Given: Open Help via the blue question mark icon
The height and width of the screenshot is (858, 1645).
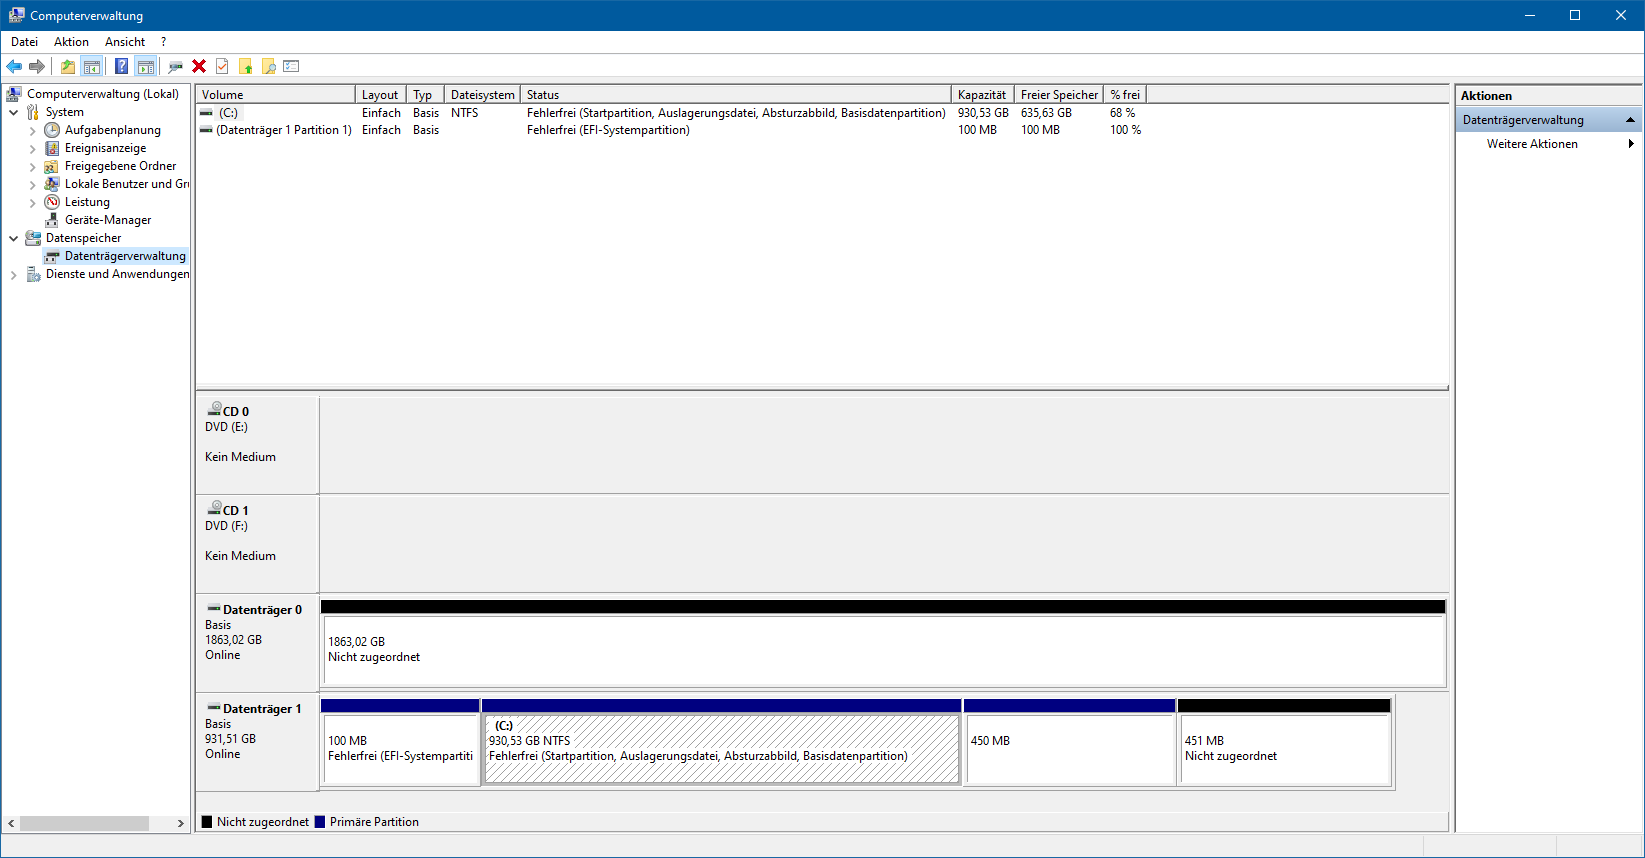Looking at the screenshot, I should pyautogui.click(x=121, y=66).
